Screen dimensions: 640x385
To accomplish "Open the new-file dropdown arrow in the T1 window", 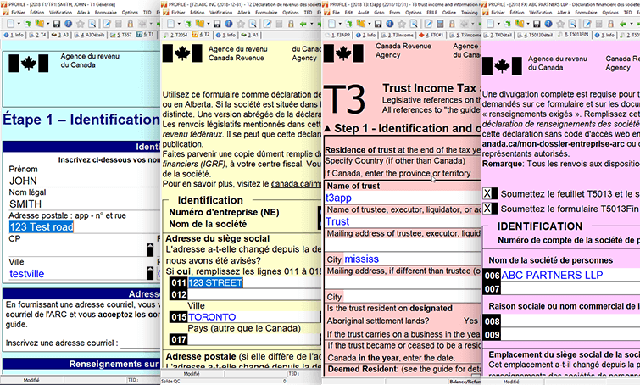I will click(19, 24).
